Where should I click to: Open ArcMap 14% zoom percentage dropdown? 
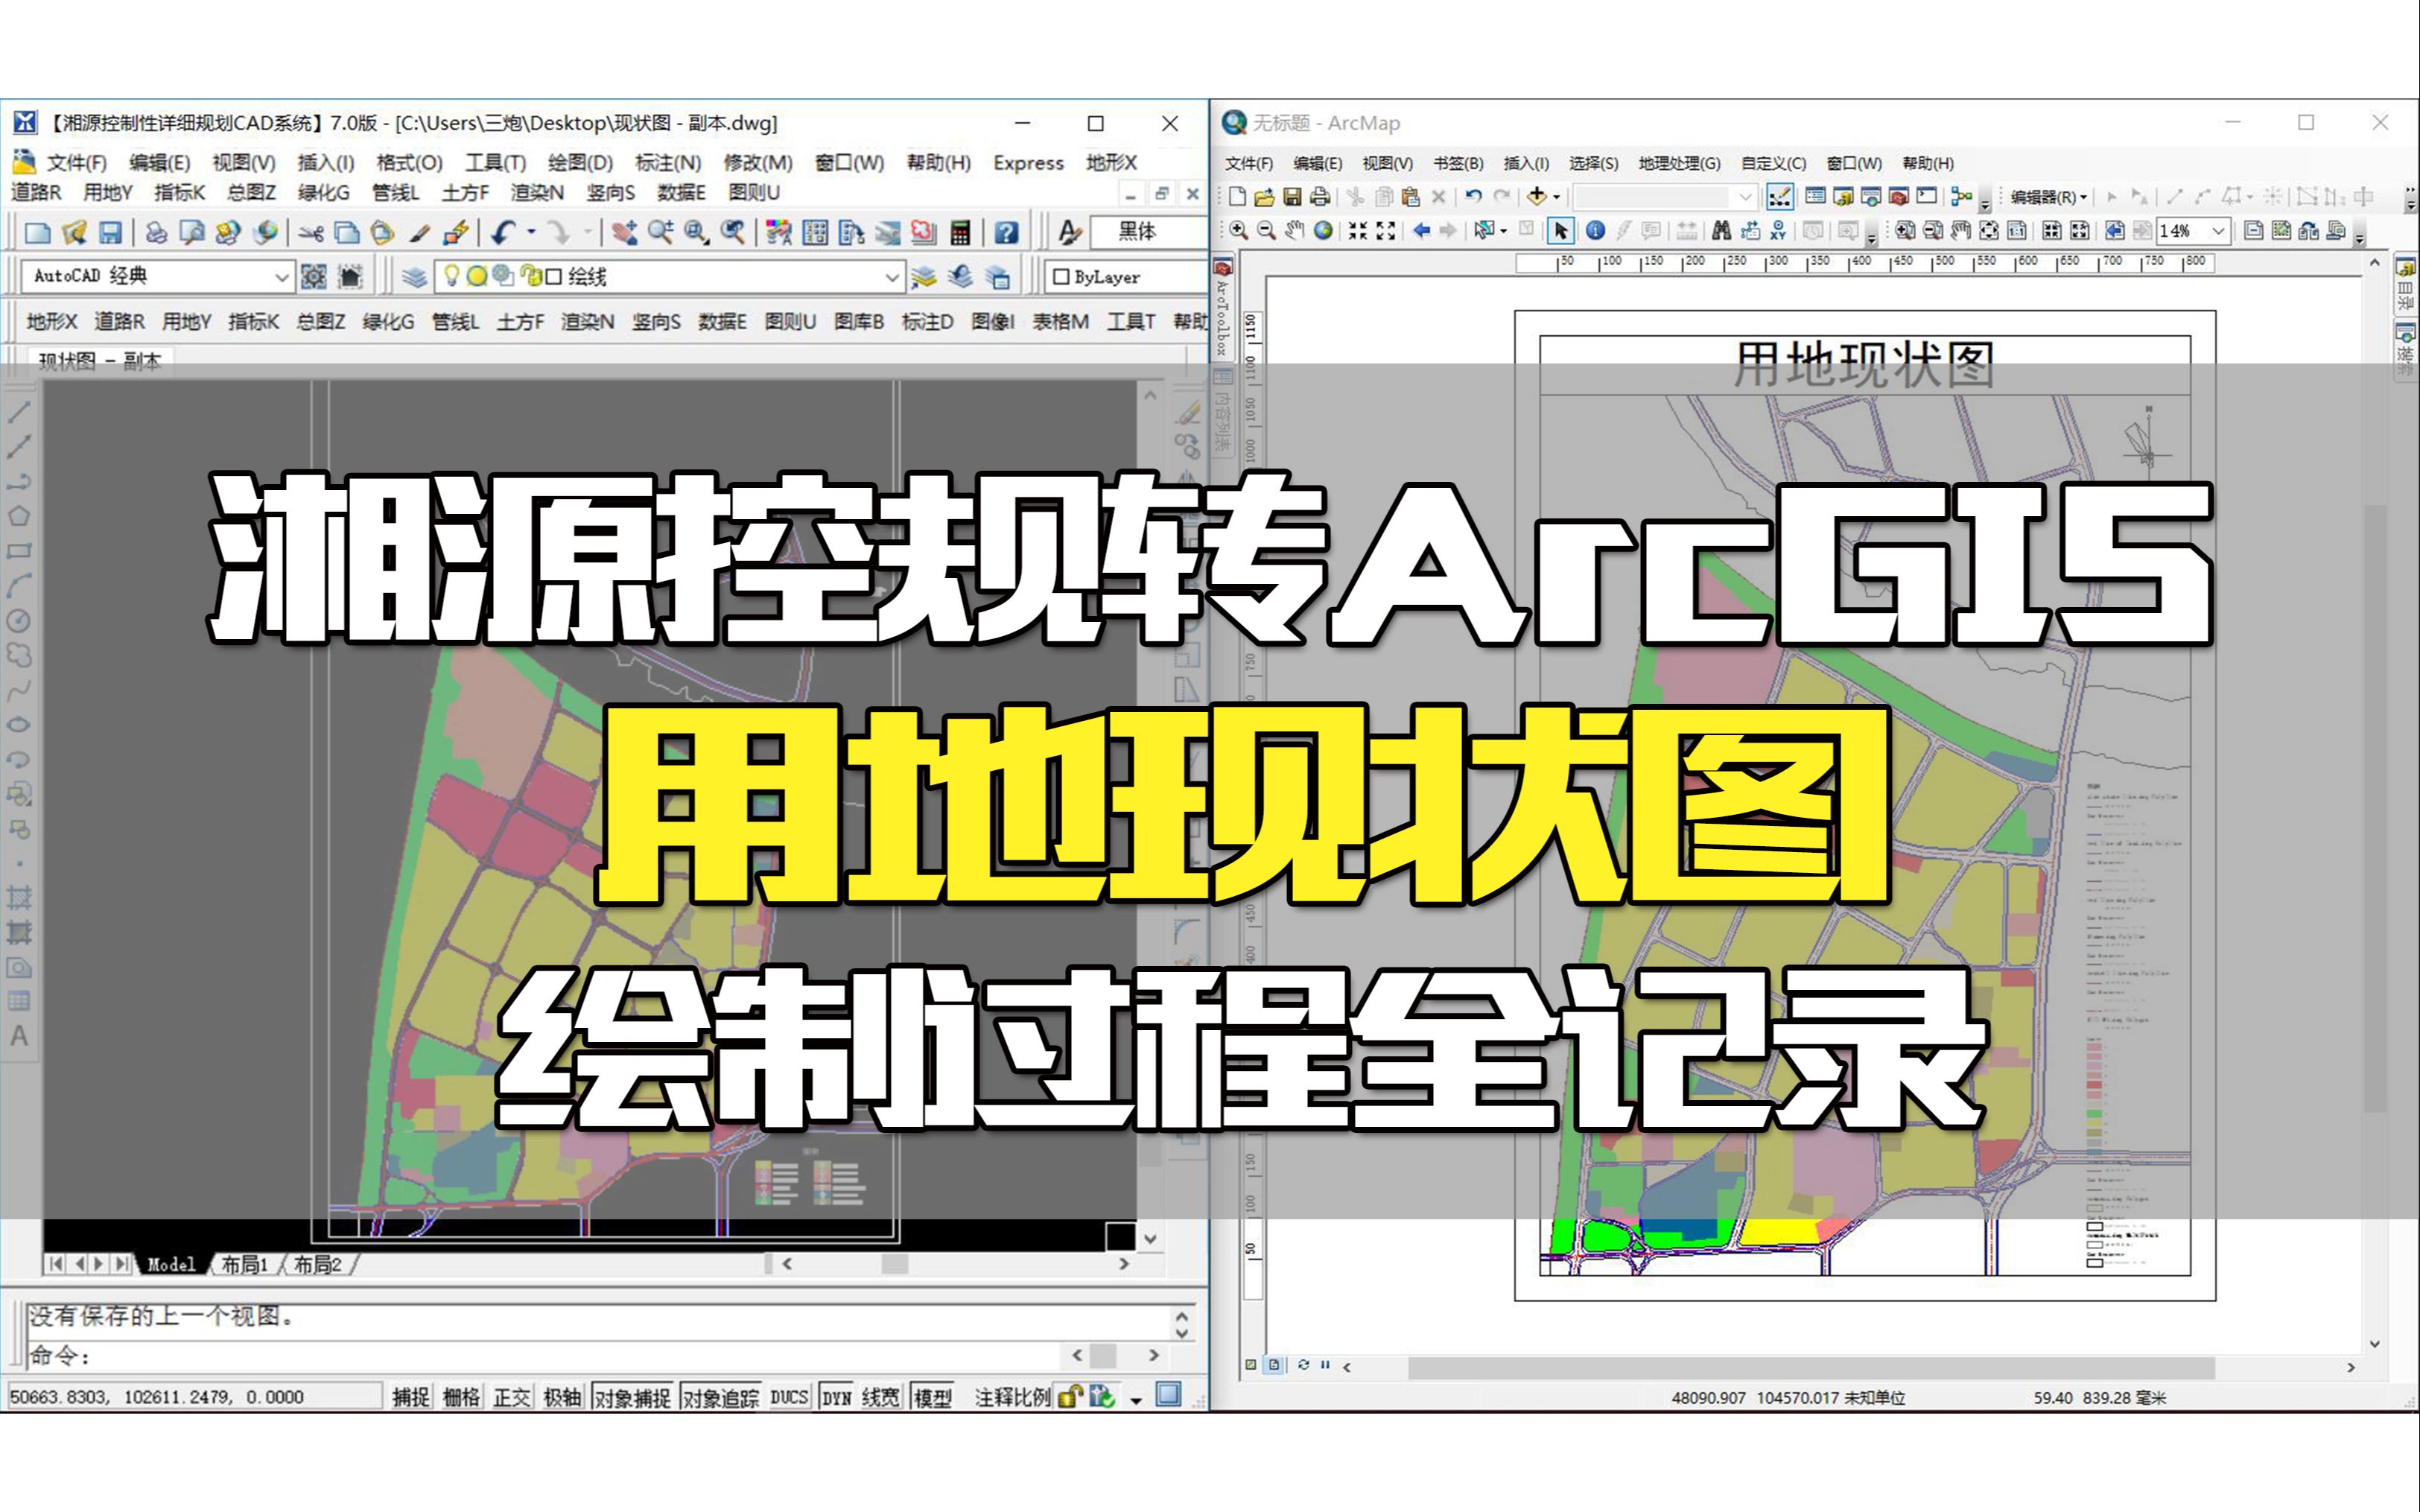point(2218,231)
